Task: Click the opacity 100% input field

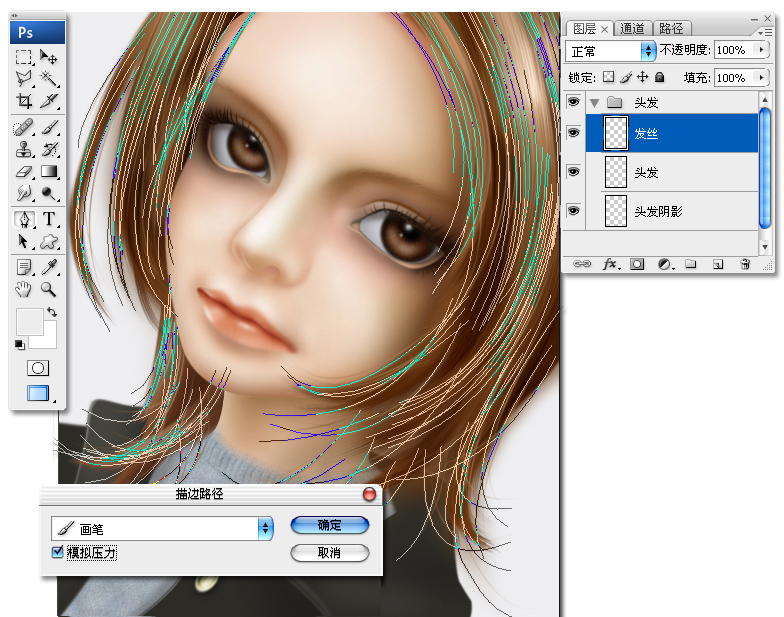Action: pos(735,50)
